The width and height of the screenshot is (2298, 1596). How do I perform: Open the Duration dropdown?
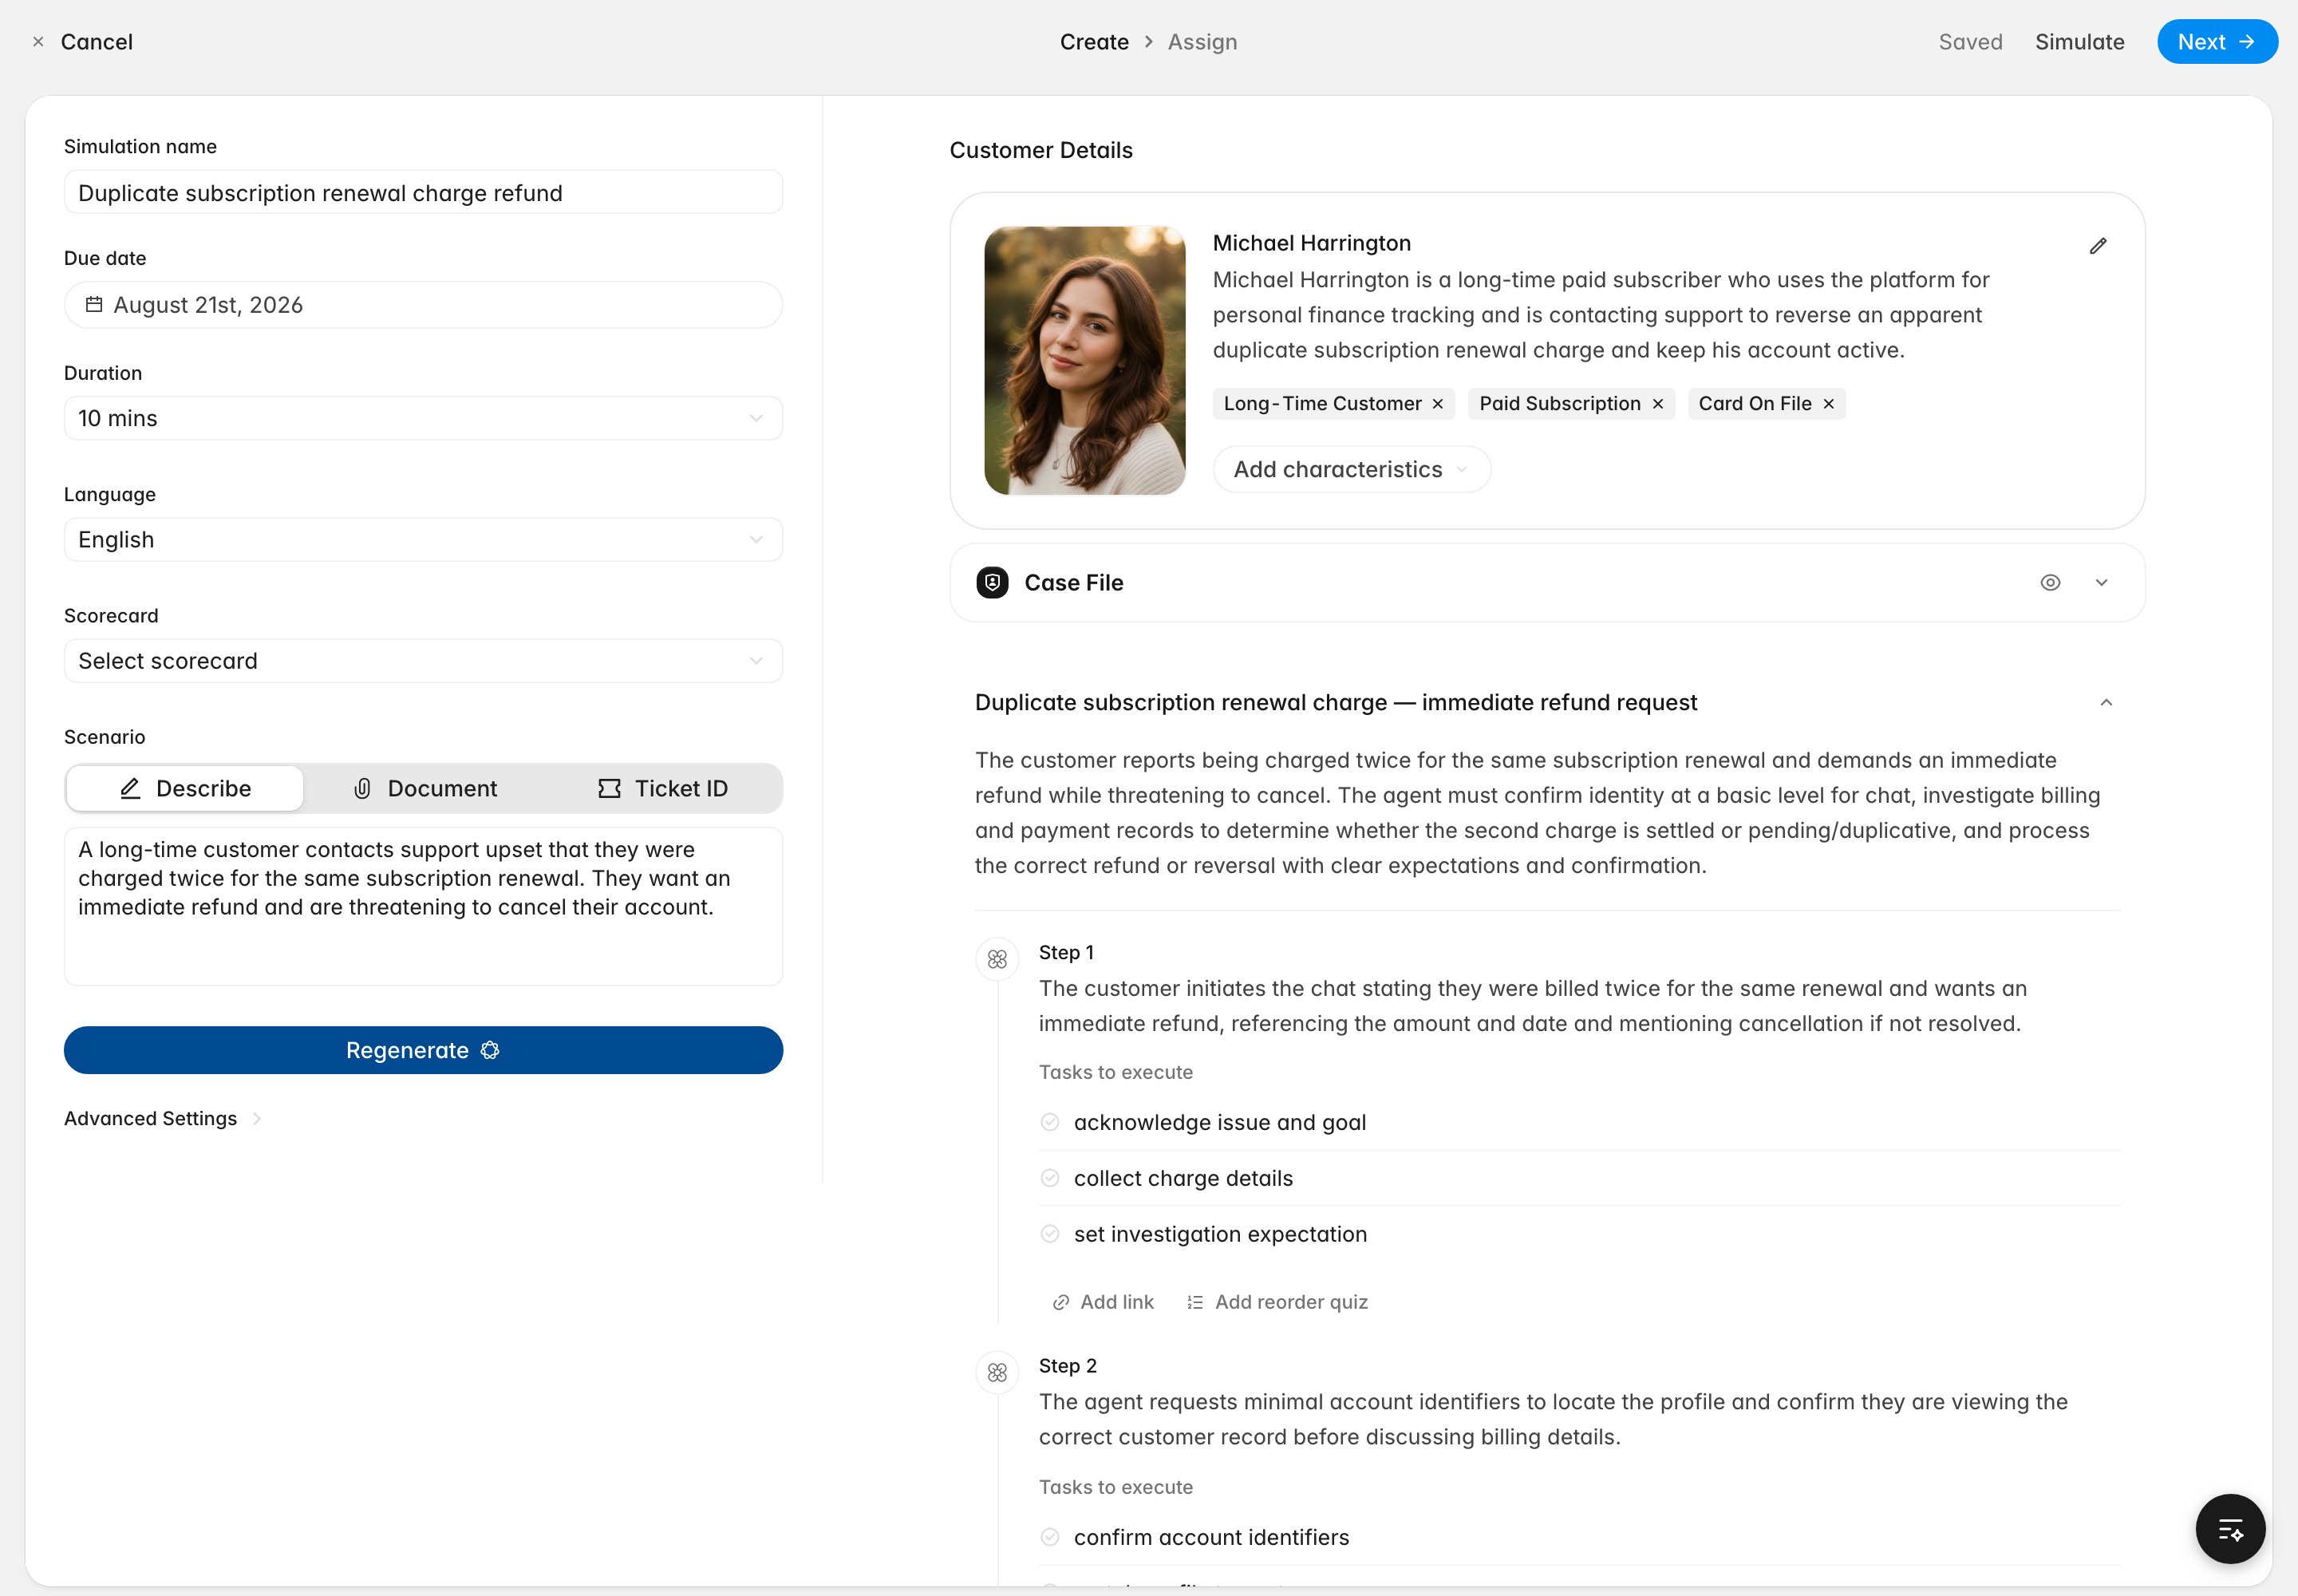pos(423,418)
